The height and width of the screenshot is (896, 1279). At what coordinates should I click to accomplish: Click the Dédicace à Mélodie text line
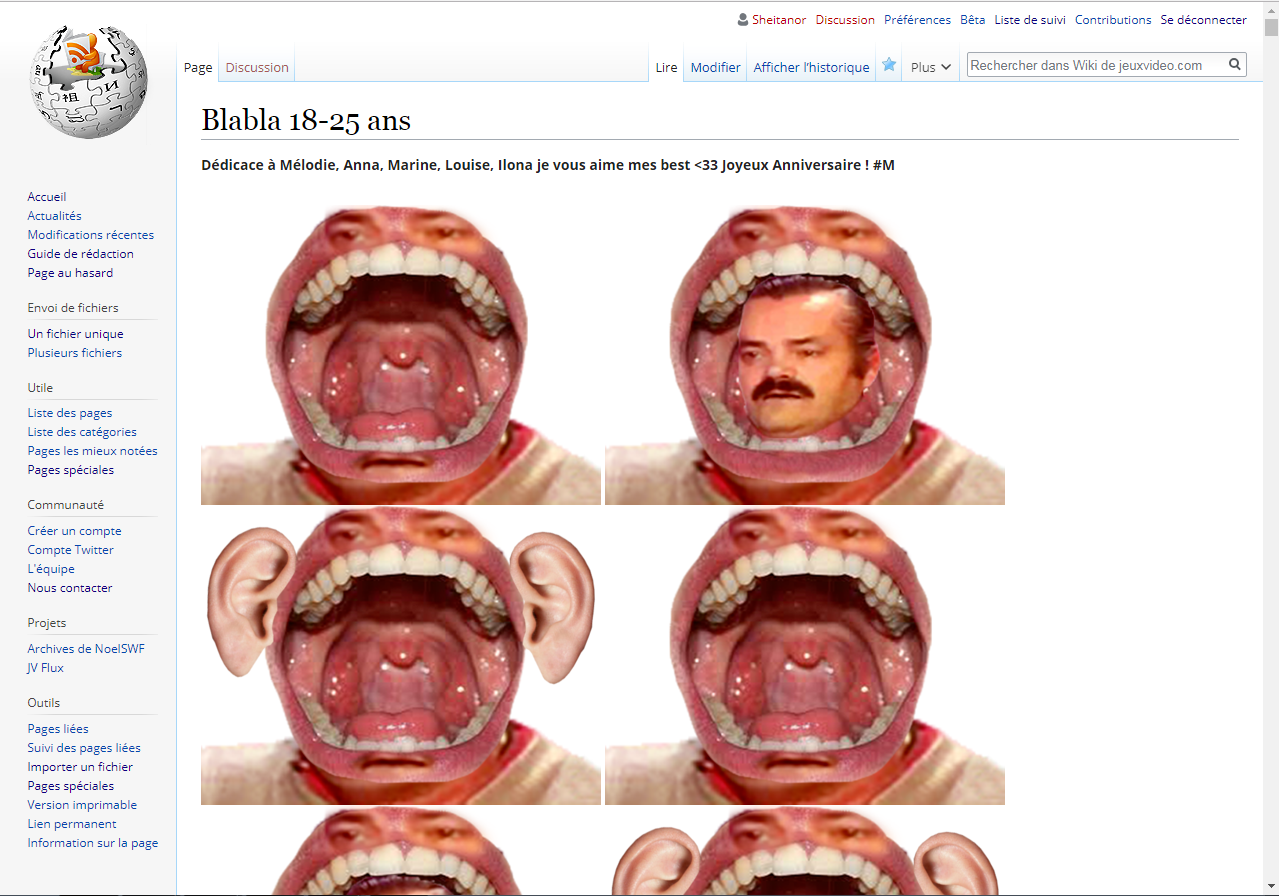pos(548,165)
